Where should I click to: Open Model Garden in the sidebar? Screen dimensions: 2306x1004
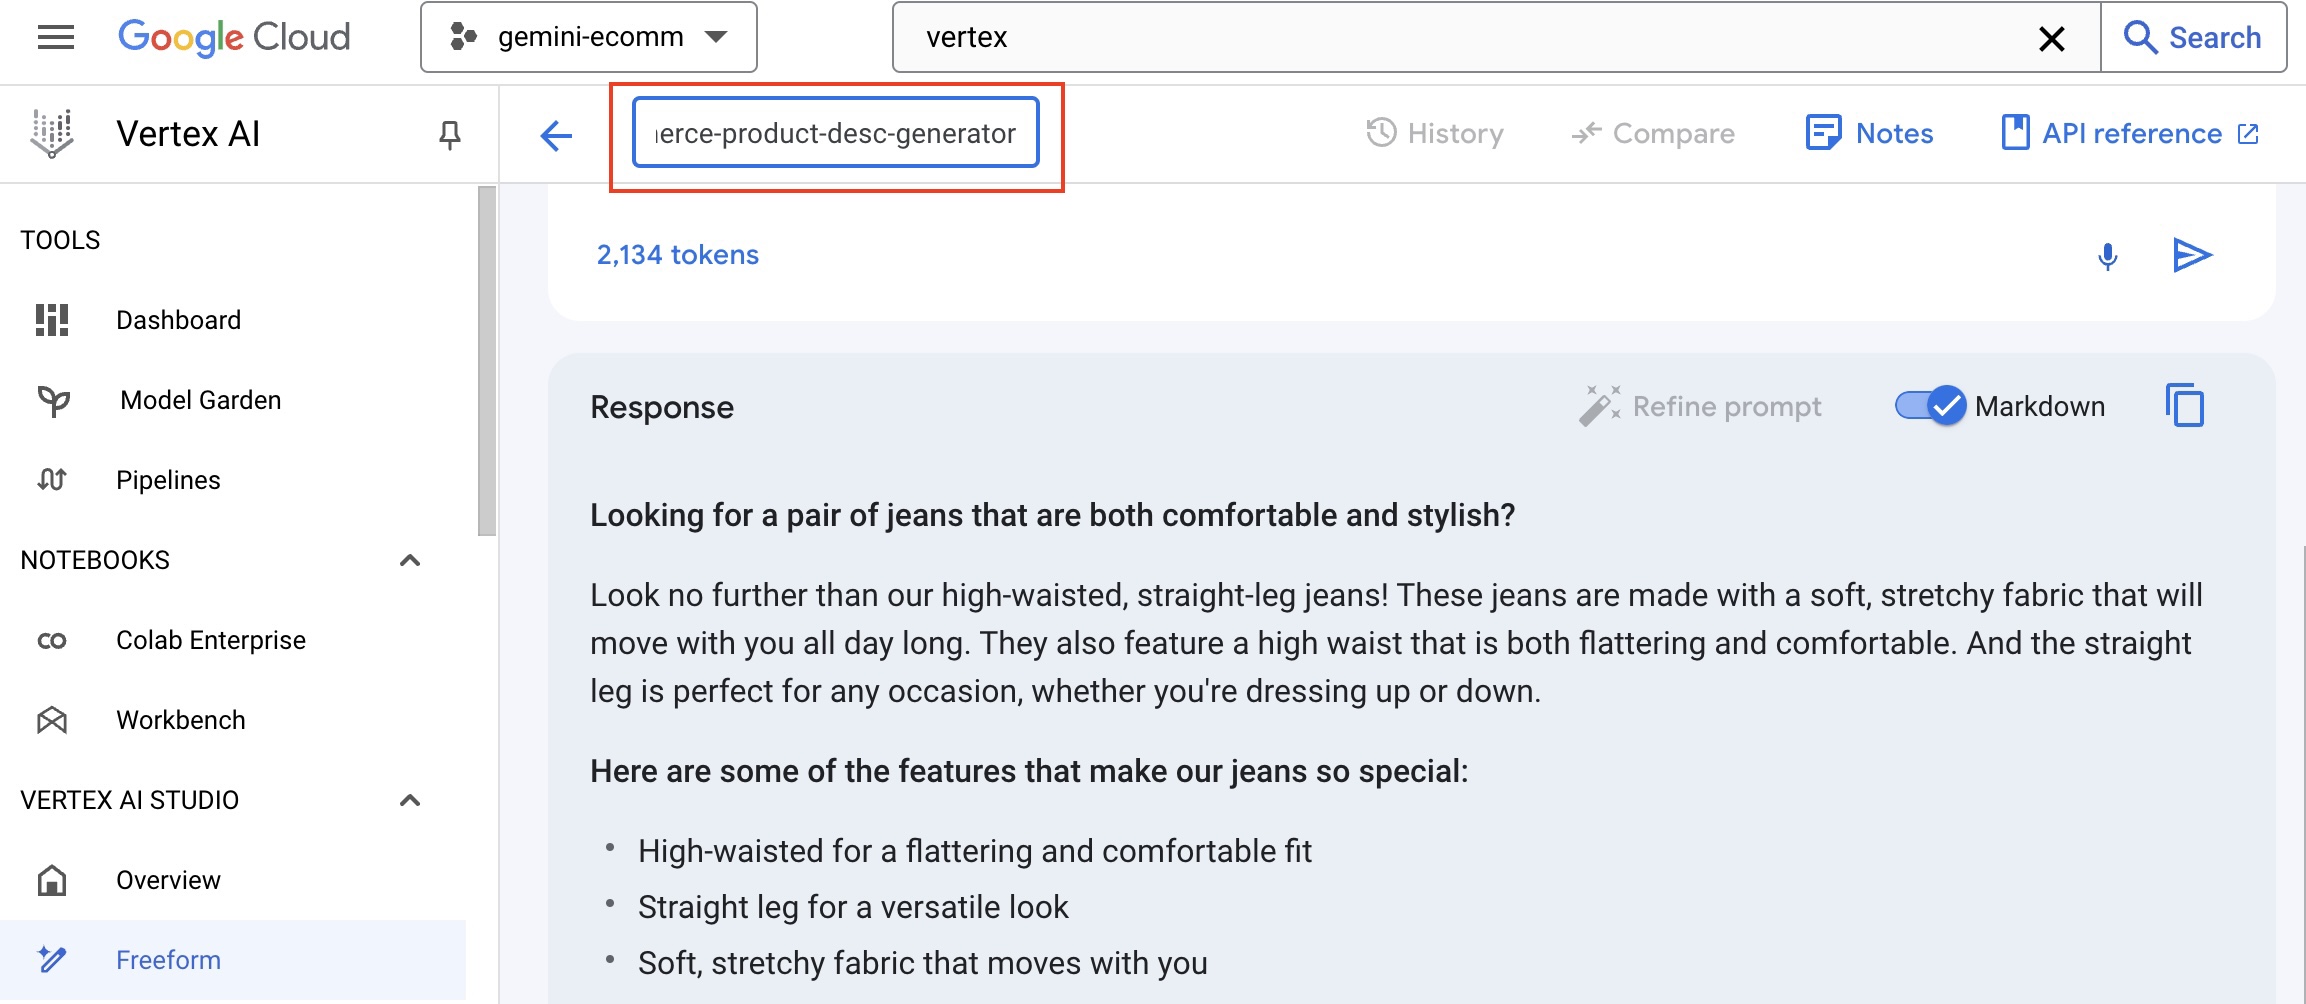(x=200, y=400)
